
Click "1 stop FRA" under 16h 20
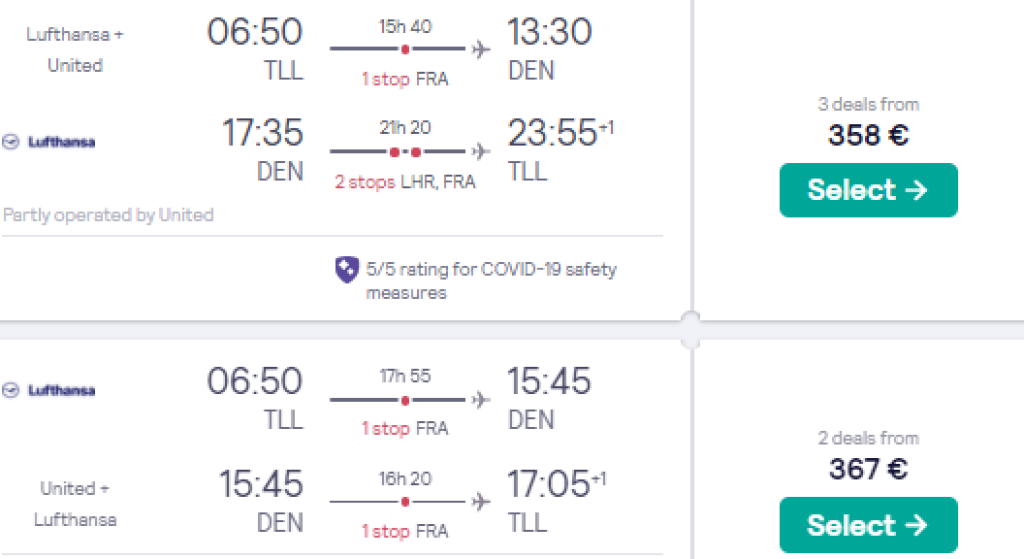click(x=405, y=530)
